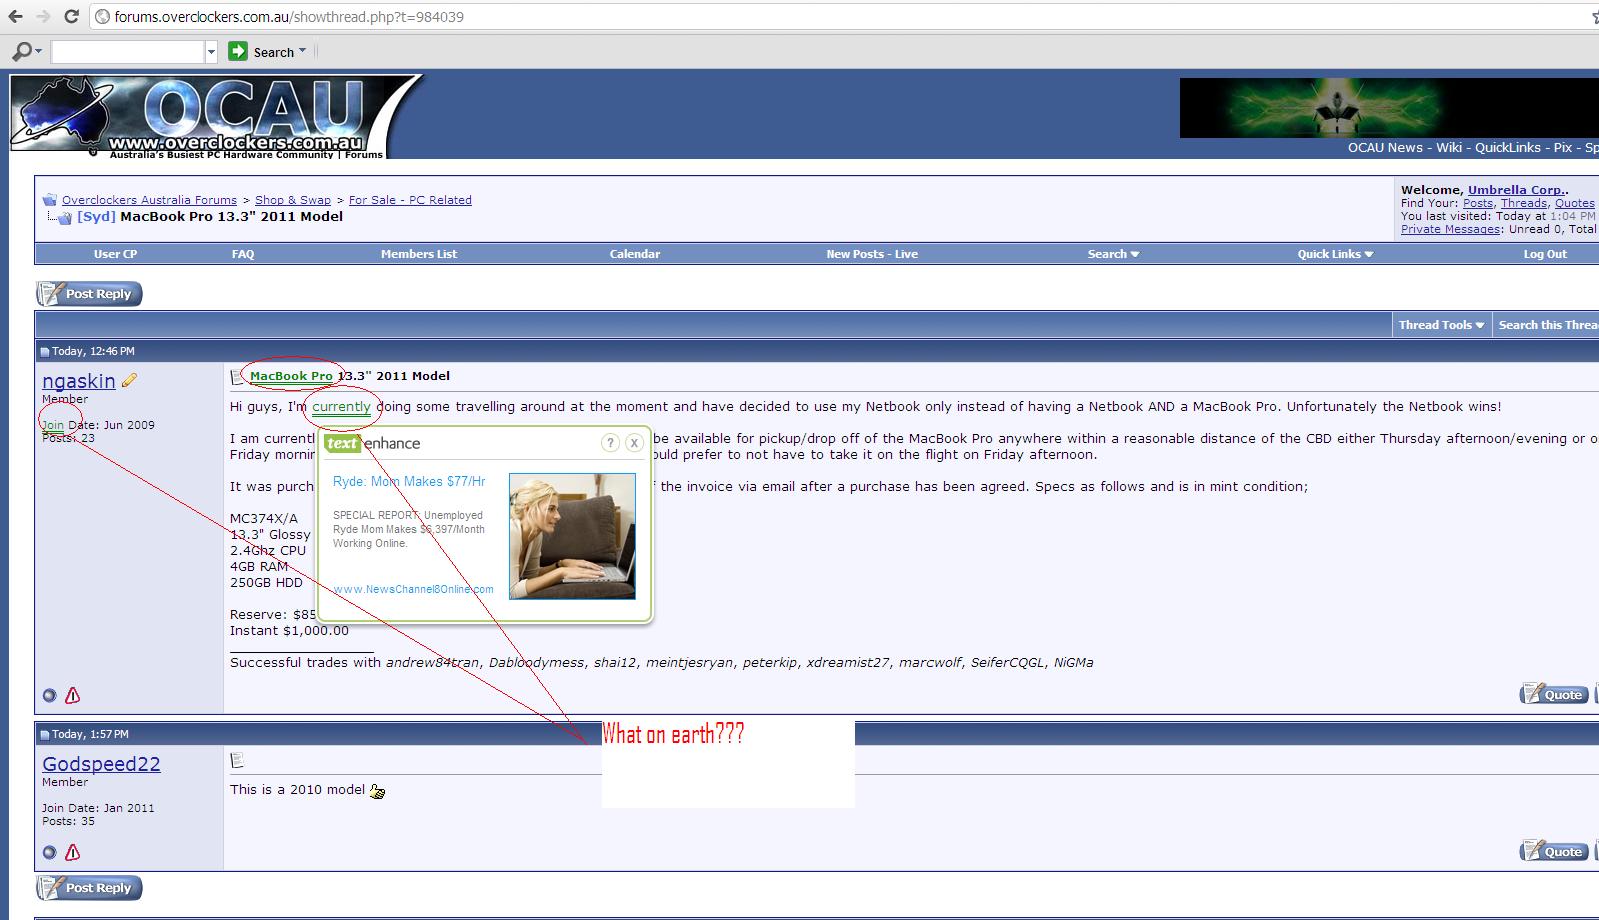The image size is (1599, 920).
Task: Open OCAU News link
Action: (x=1385, y=147)
